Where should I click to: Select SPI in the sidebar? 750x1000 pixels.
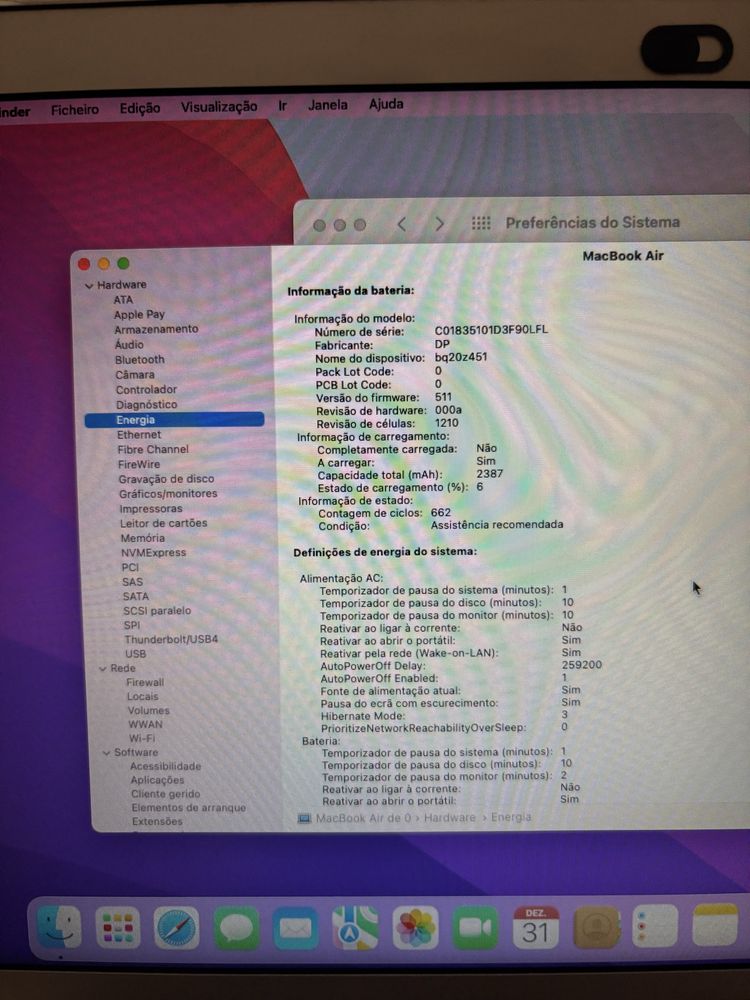[131, 626]
